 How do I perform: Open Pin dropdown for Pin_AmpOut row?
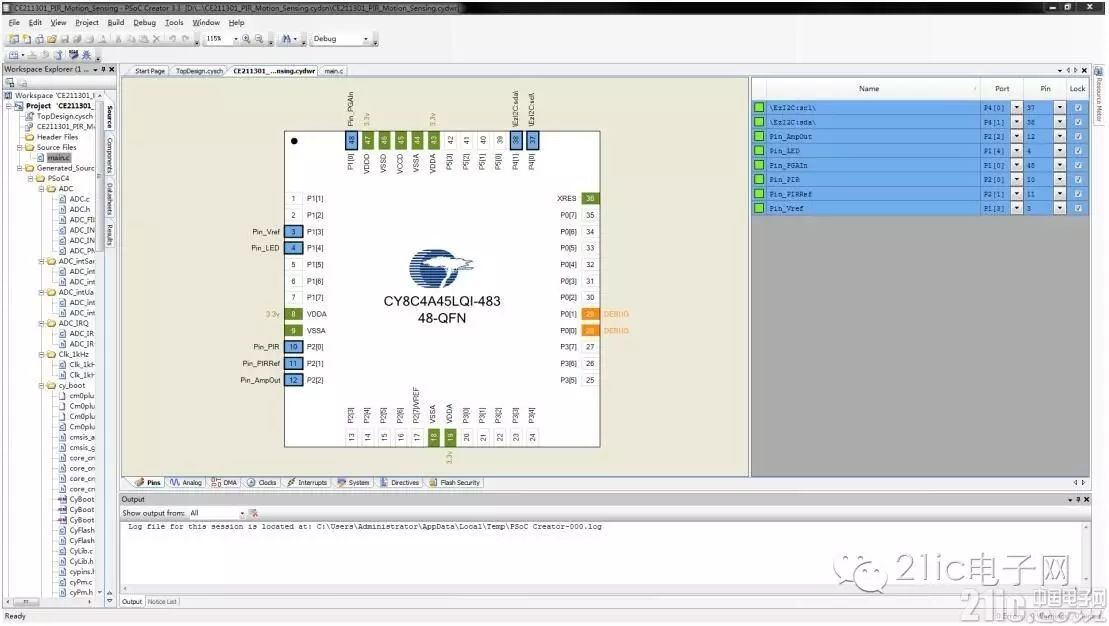(x=1059, y=137)
